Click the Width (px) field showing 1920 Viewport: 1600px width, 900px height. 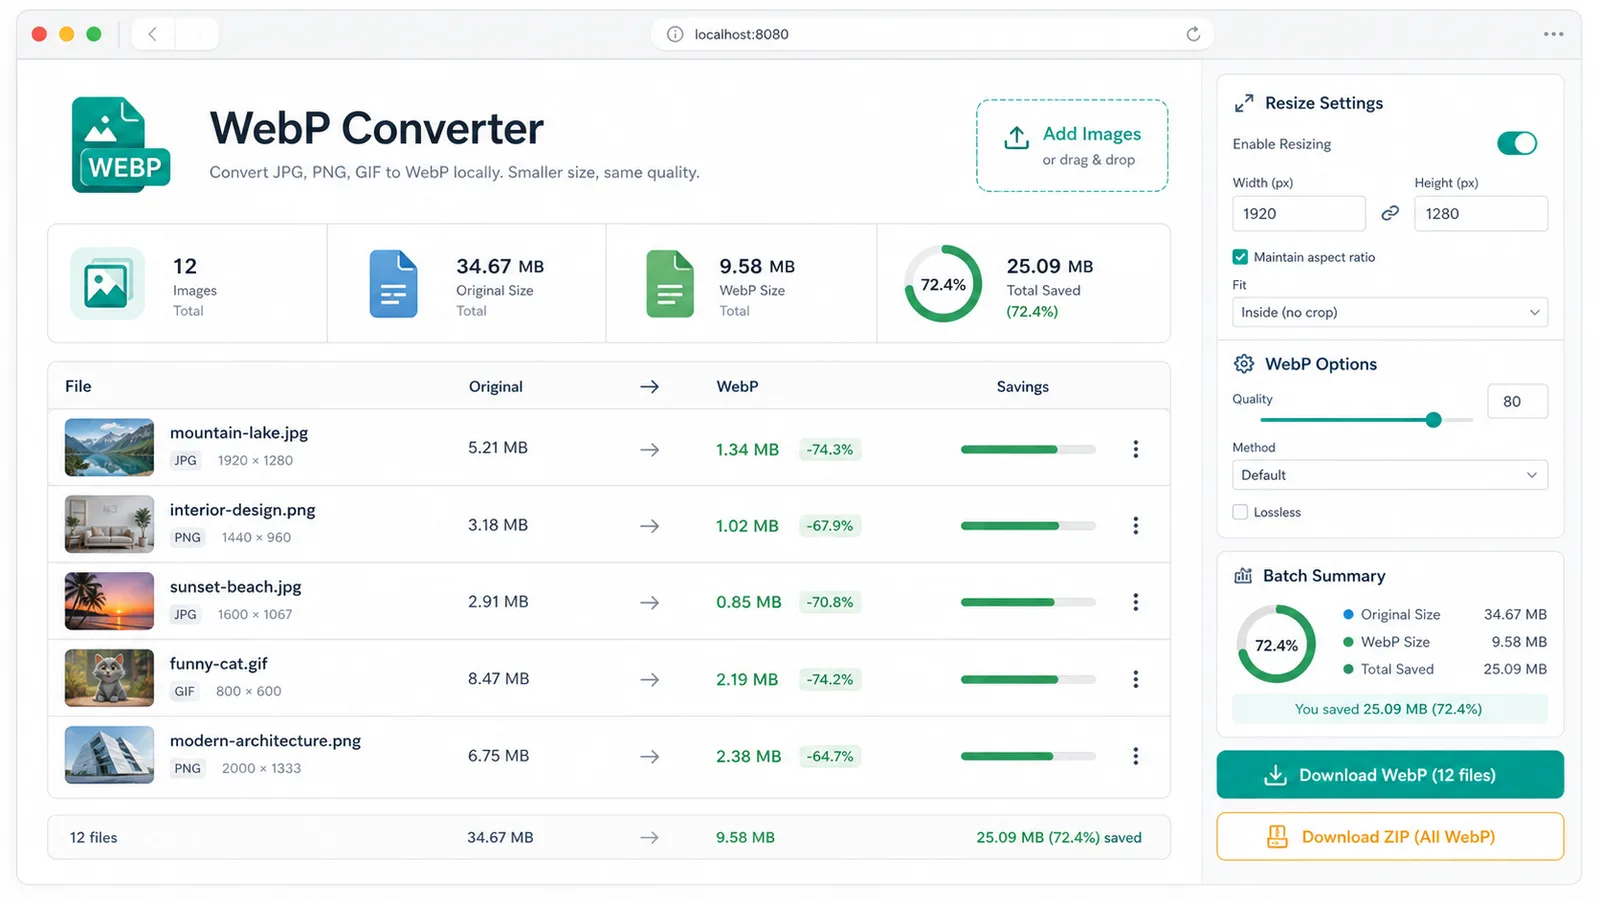(1298, 214)
